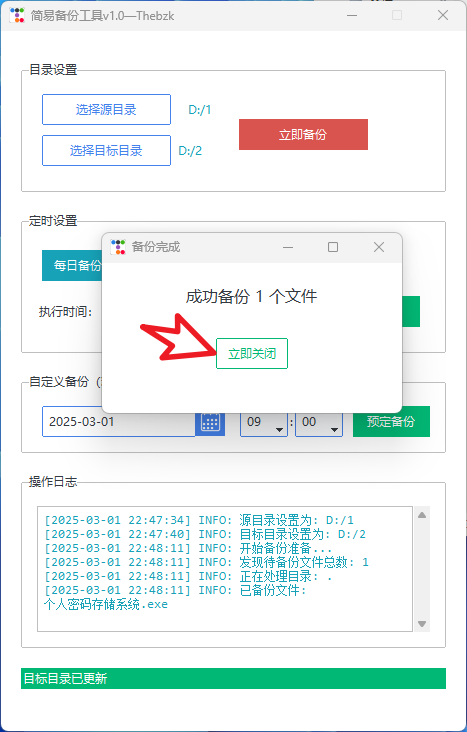
Task: Click log line 目标目录设置为: D:/2
Action: tap(205, 534)
